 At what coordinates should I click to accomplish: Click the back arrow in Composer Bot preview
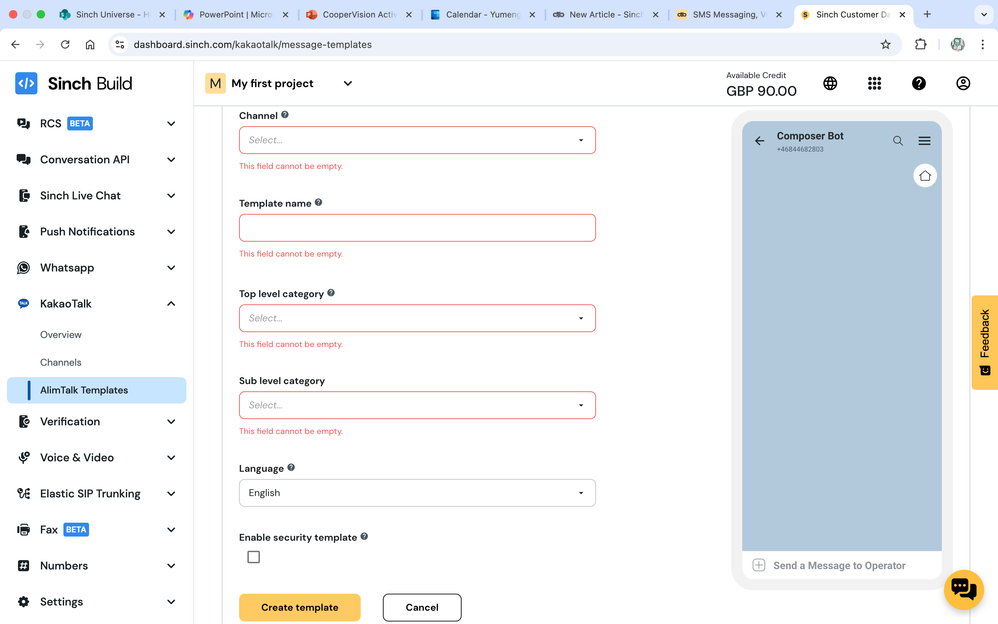coord(759,141)
